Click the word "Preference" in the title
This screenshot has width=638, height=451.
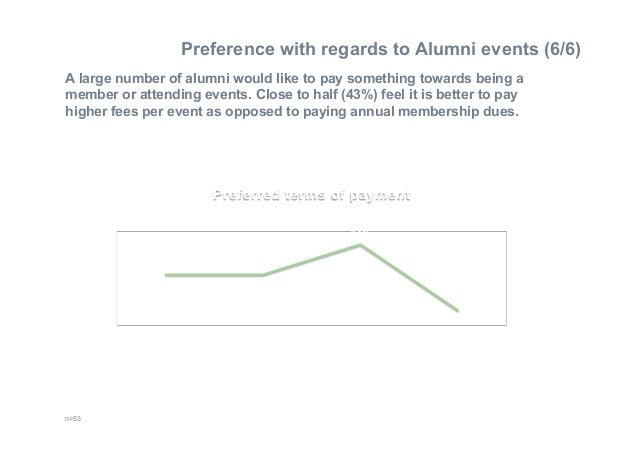click(x=228, y=49)
